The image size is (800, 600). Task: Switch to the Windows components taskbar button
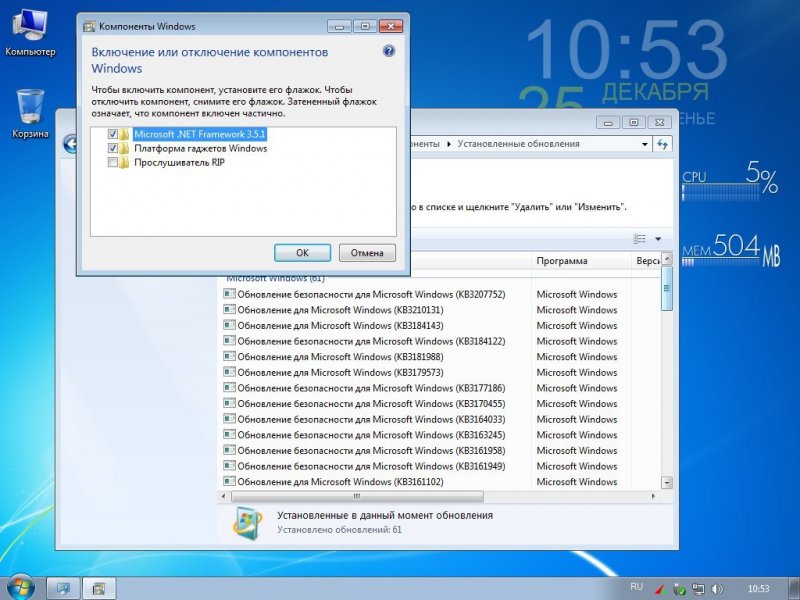pos(99,589)
